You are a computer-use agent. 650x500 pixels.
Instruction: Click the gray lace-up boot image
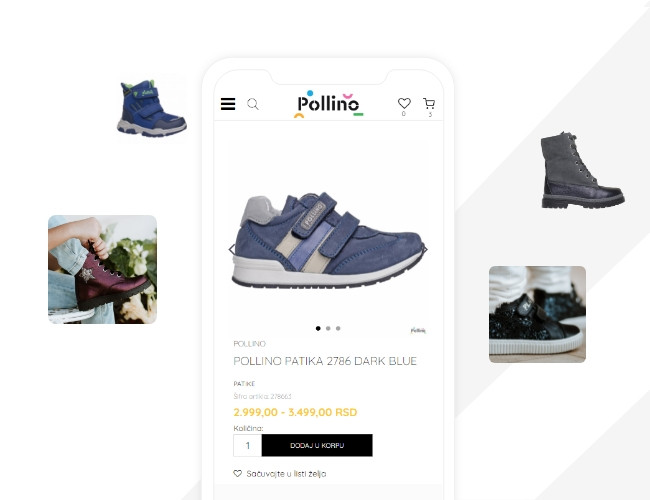pos(582,170)
